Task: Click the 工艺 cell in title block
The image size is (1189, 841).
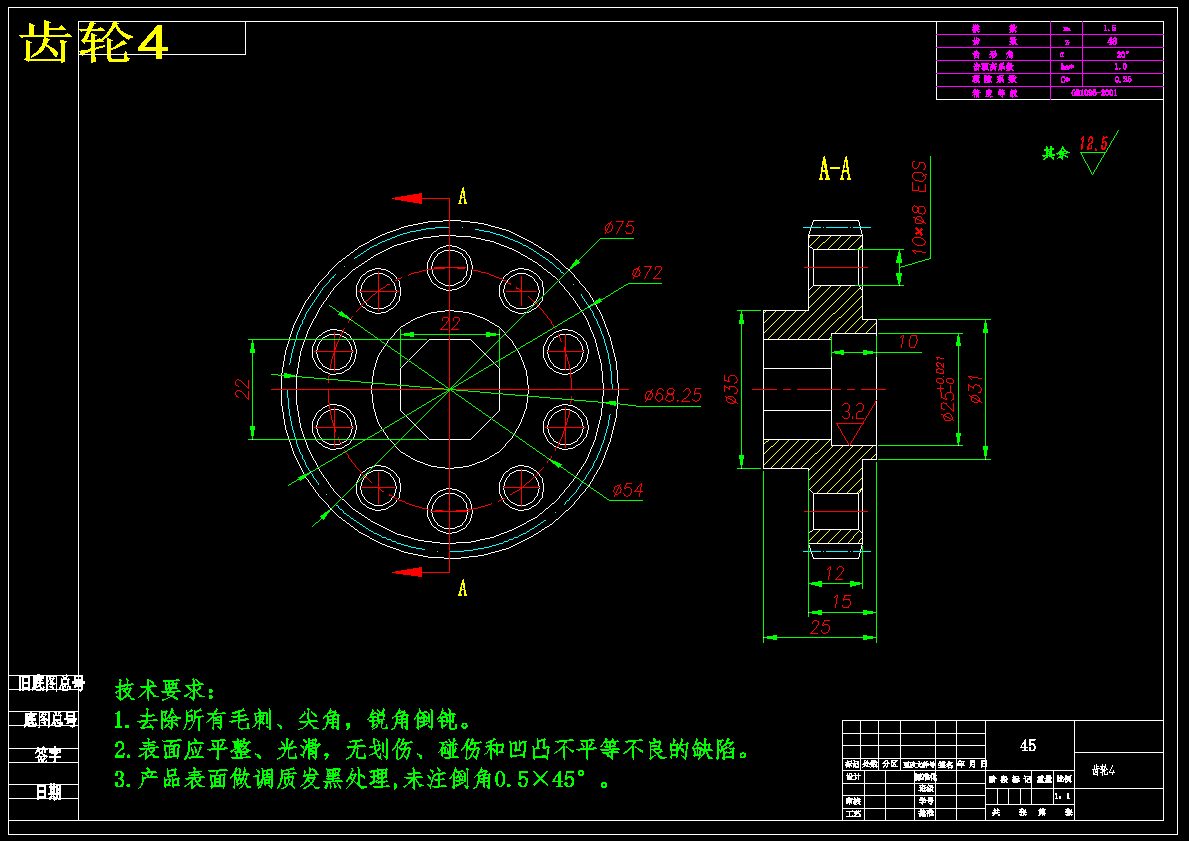Action: coord(853,814)
